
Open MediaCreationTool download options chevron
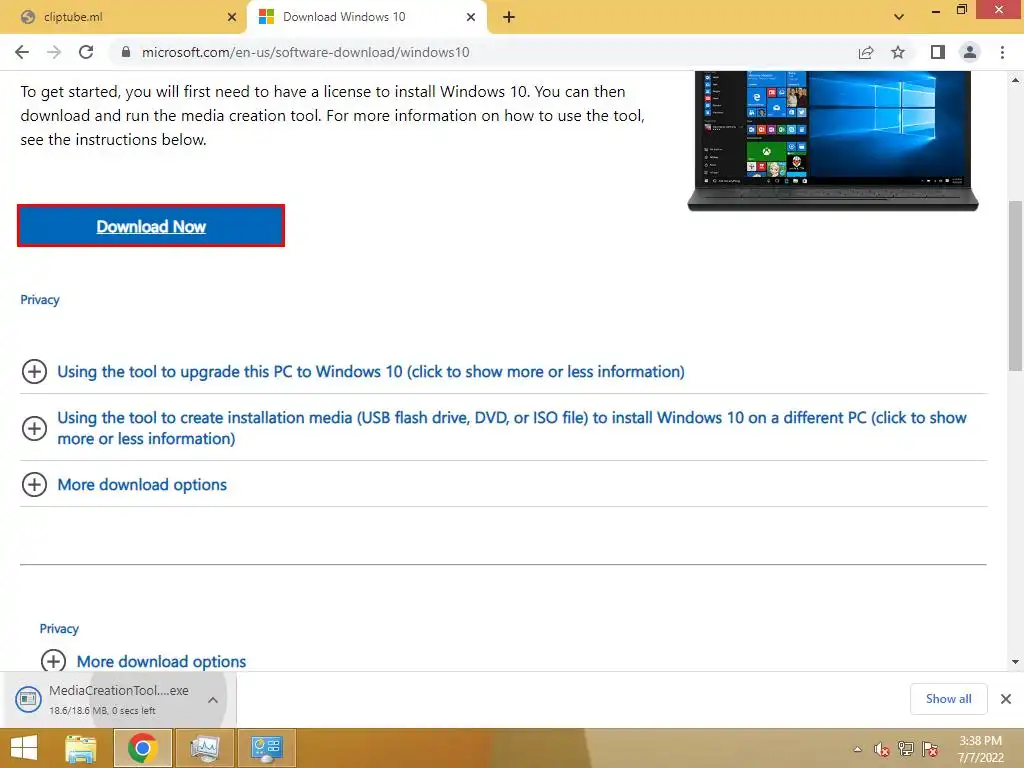(x=213, y=699)
